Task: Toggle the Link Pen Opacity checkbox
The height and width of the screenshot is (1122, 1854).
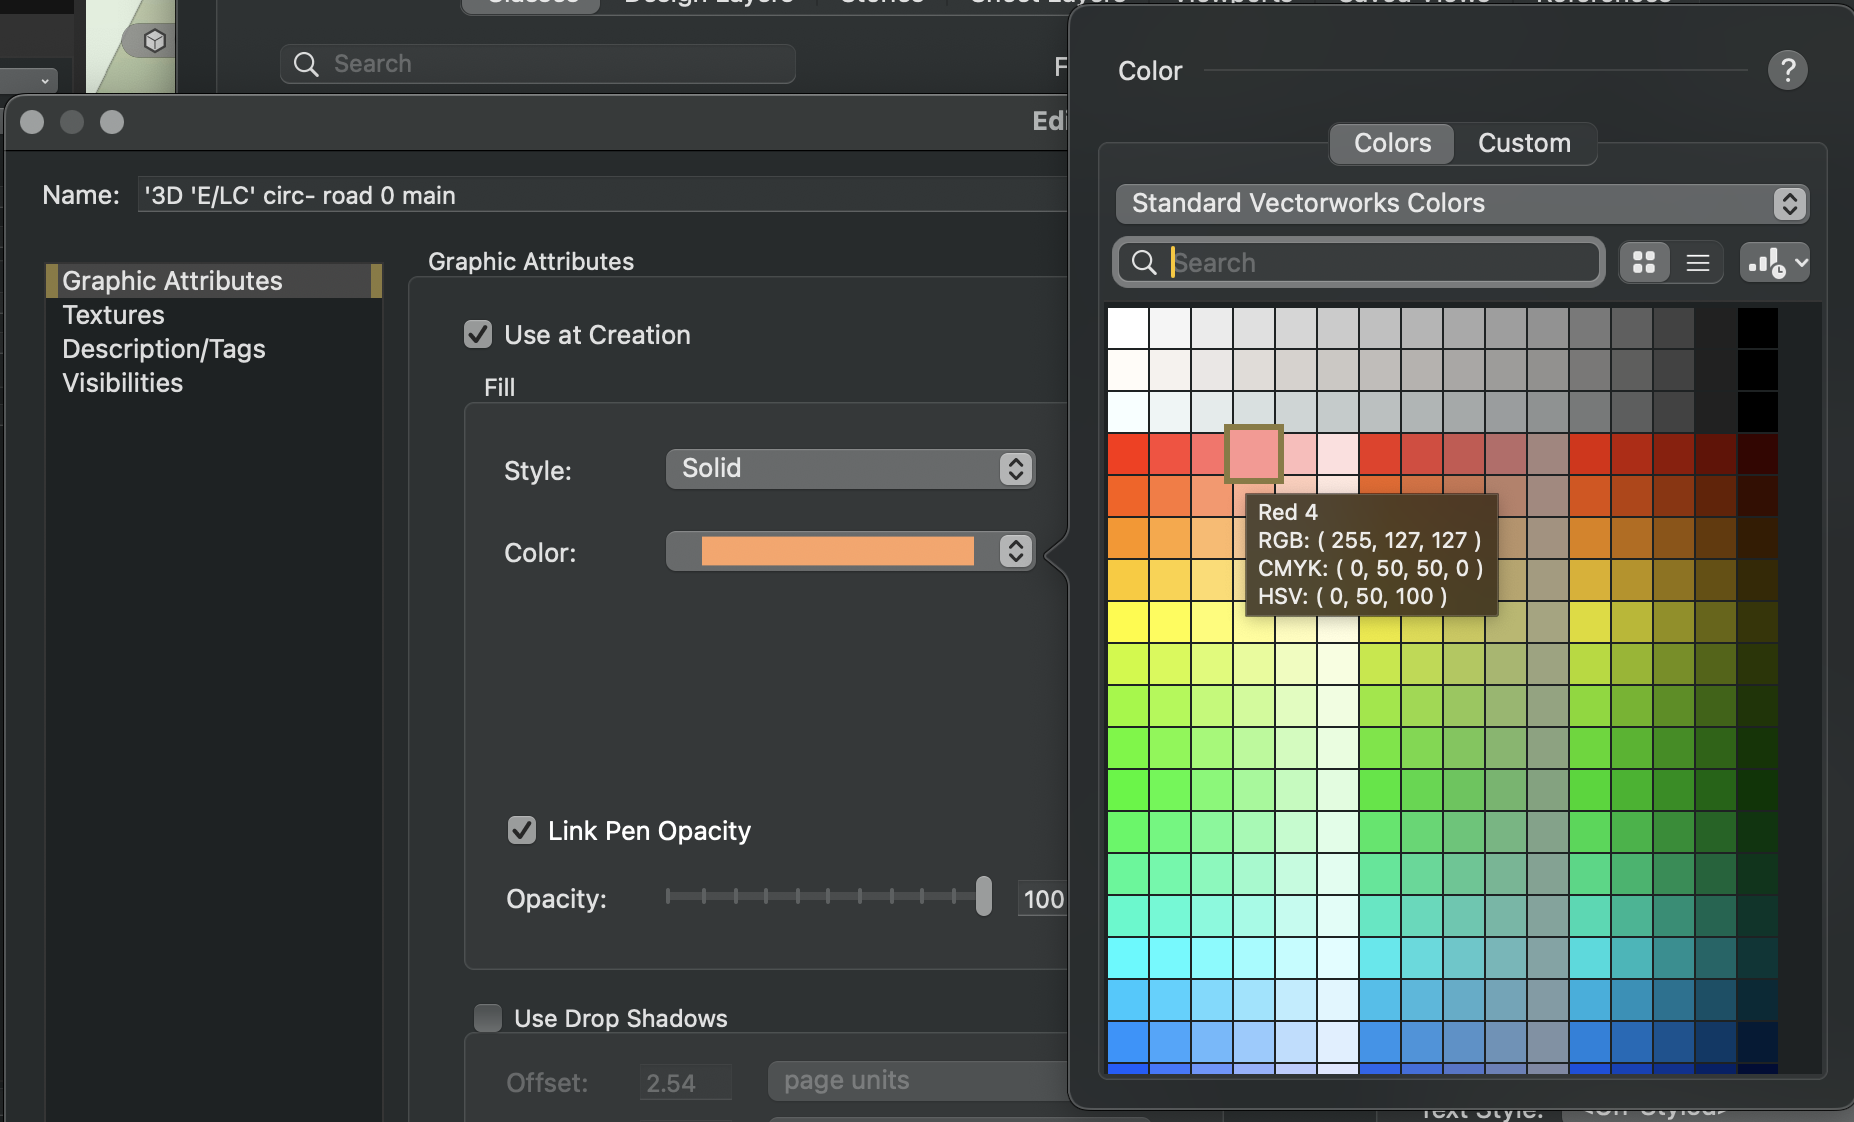Action: pyautogui.click(x=522, y=830)
